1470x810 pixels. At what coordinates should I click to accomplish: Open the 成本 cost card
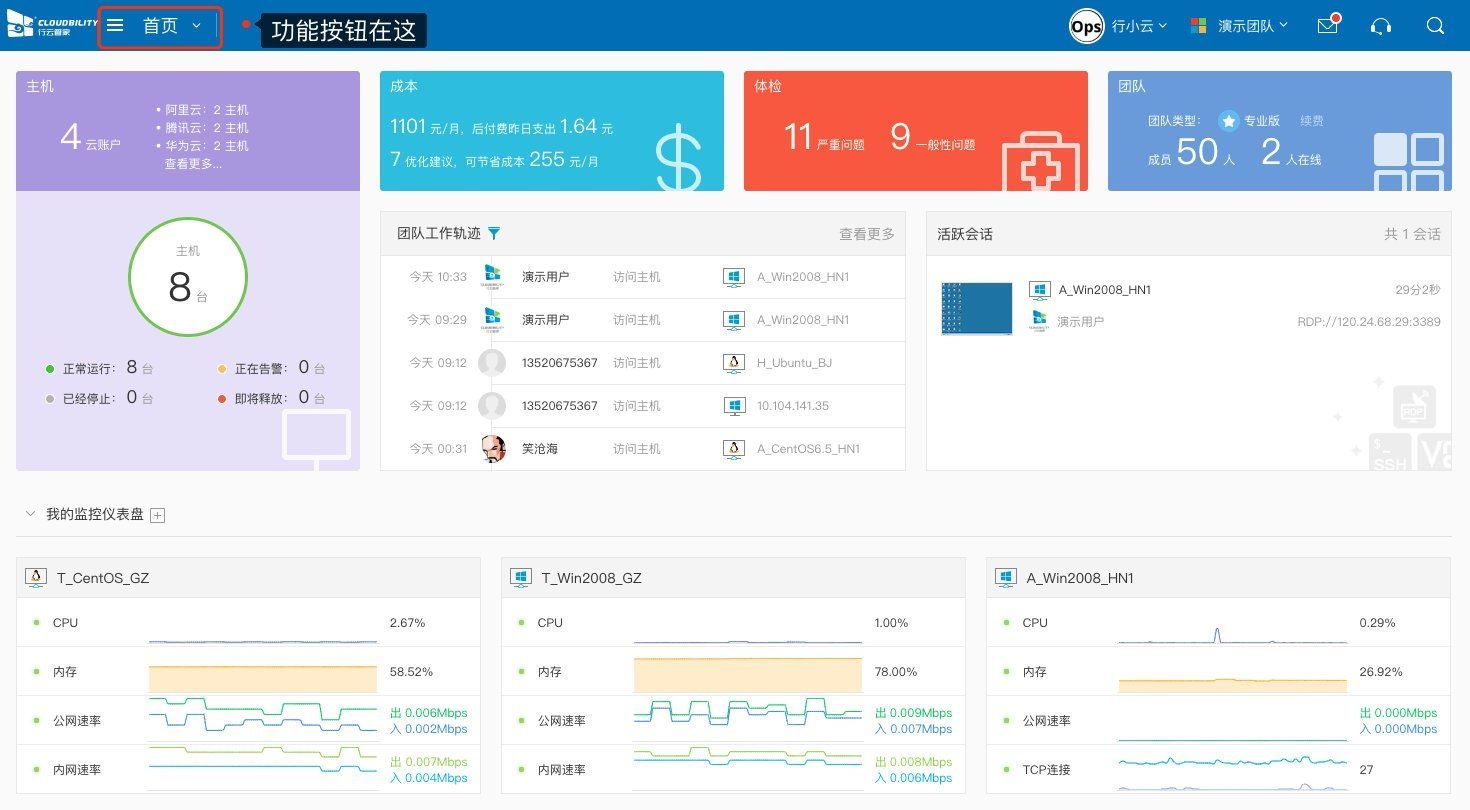(552, 131)
